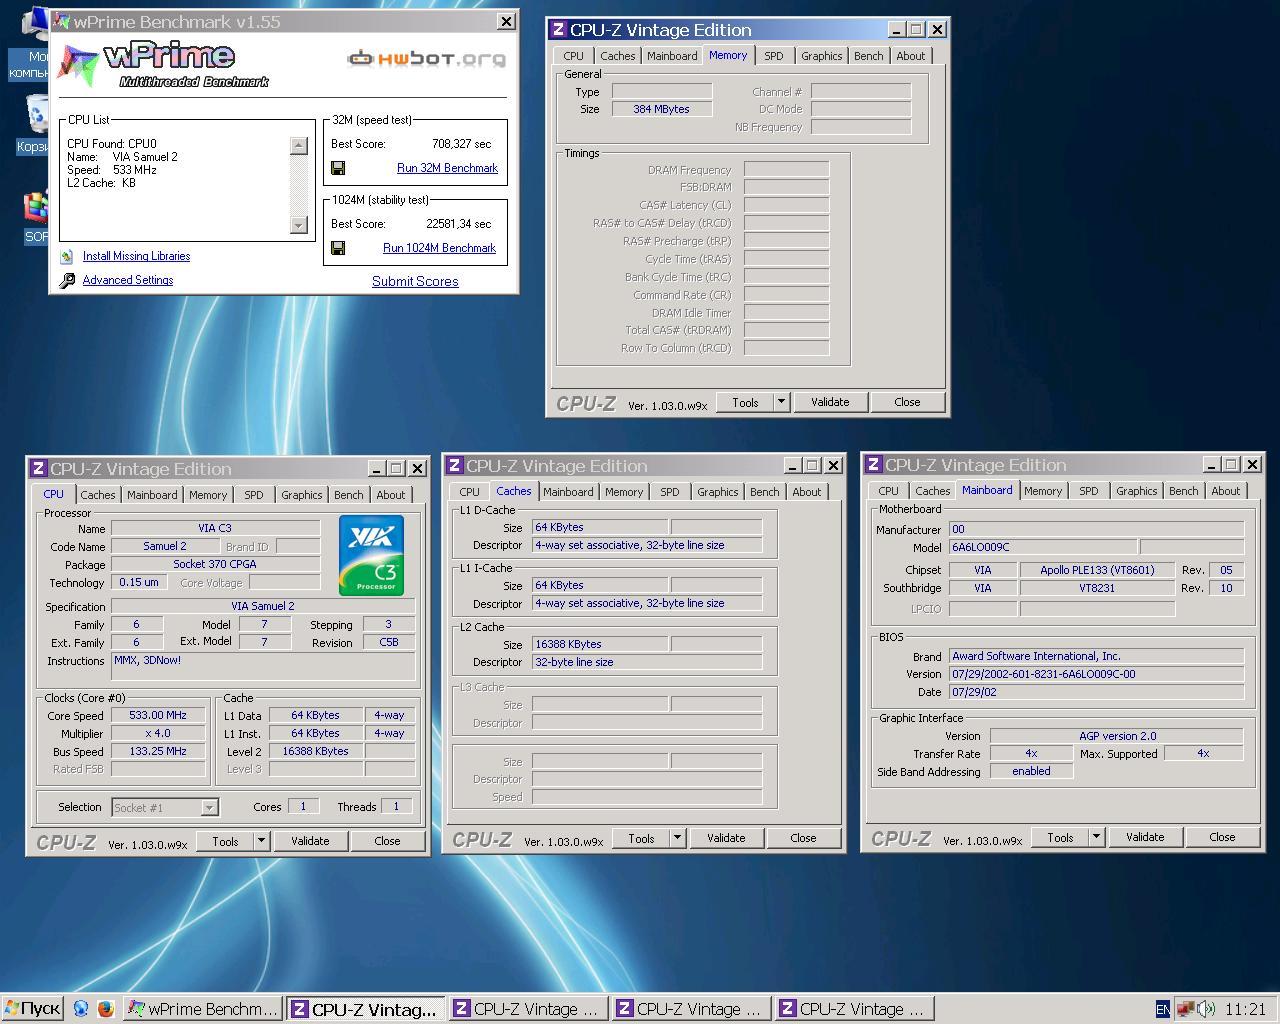Click the hwbot.org logo in wPrime
The image size is (1280, 1024).
tap(427, 59)
